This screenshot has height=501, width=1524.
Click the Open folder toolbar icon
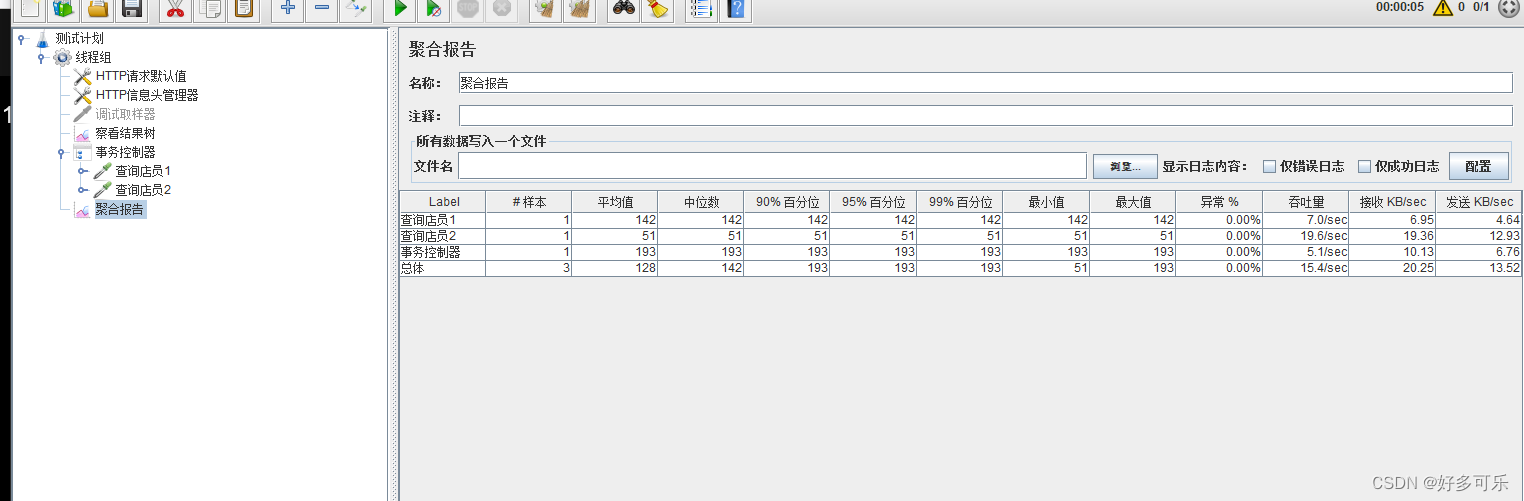98,10
